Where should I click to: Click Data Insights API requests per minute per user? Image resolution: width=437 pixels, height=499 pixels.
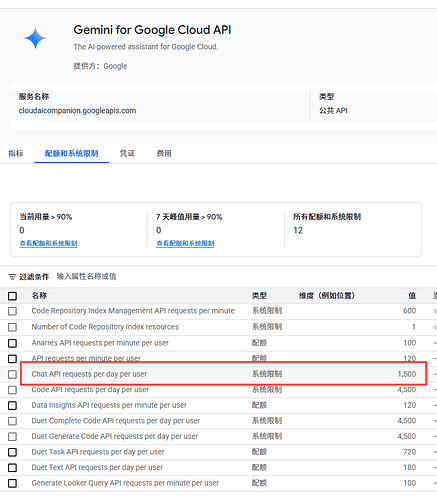coord(109,405)
